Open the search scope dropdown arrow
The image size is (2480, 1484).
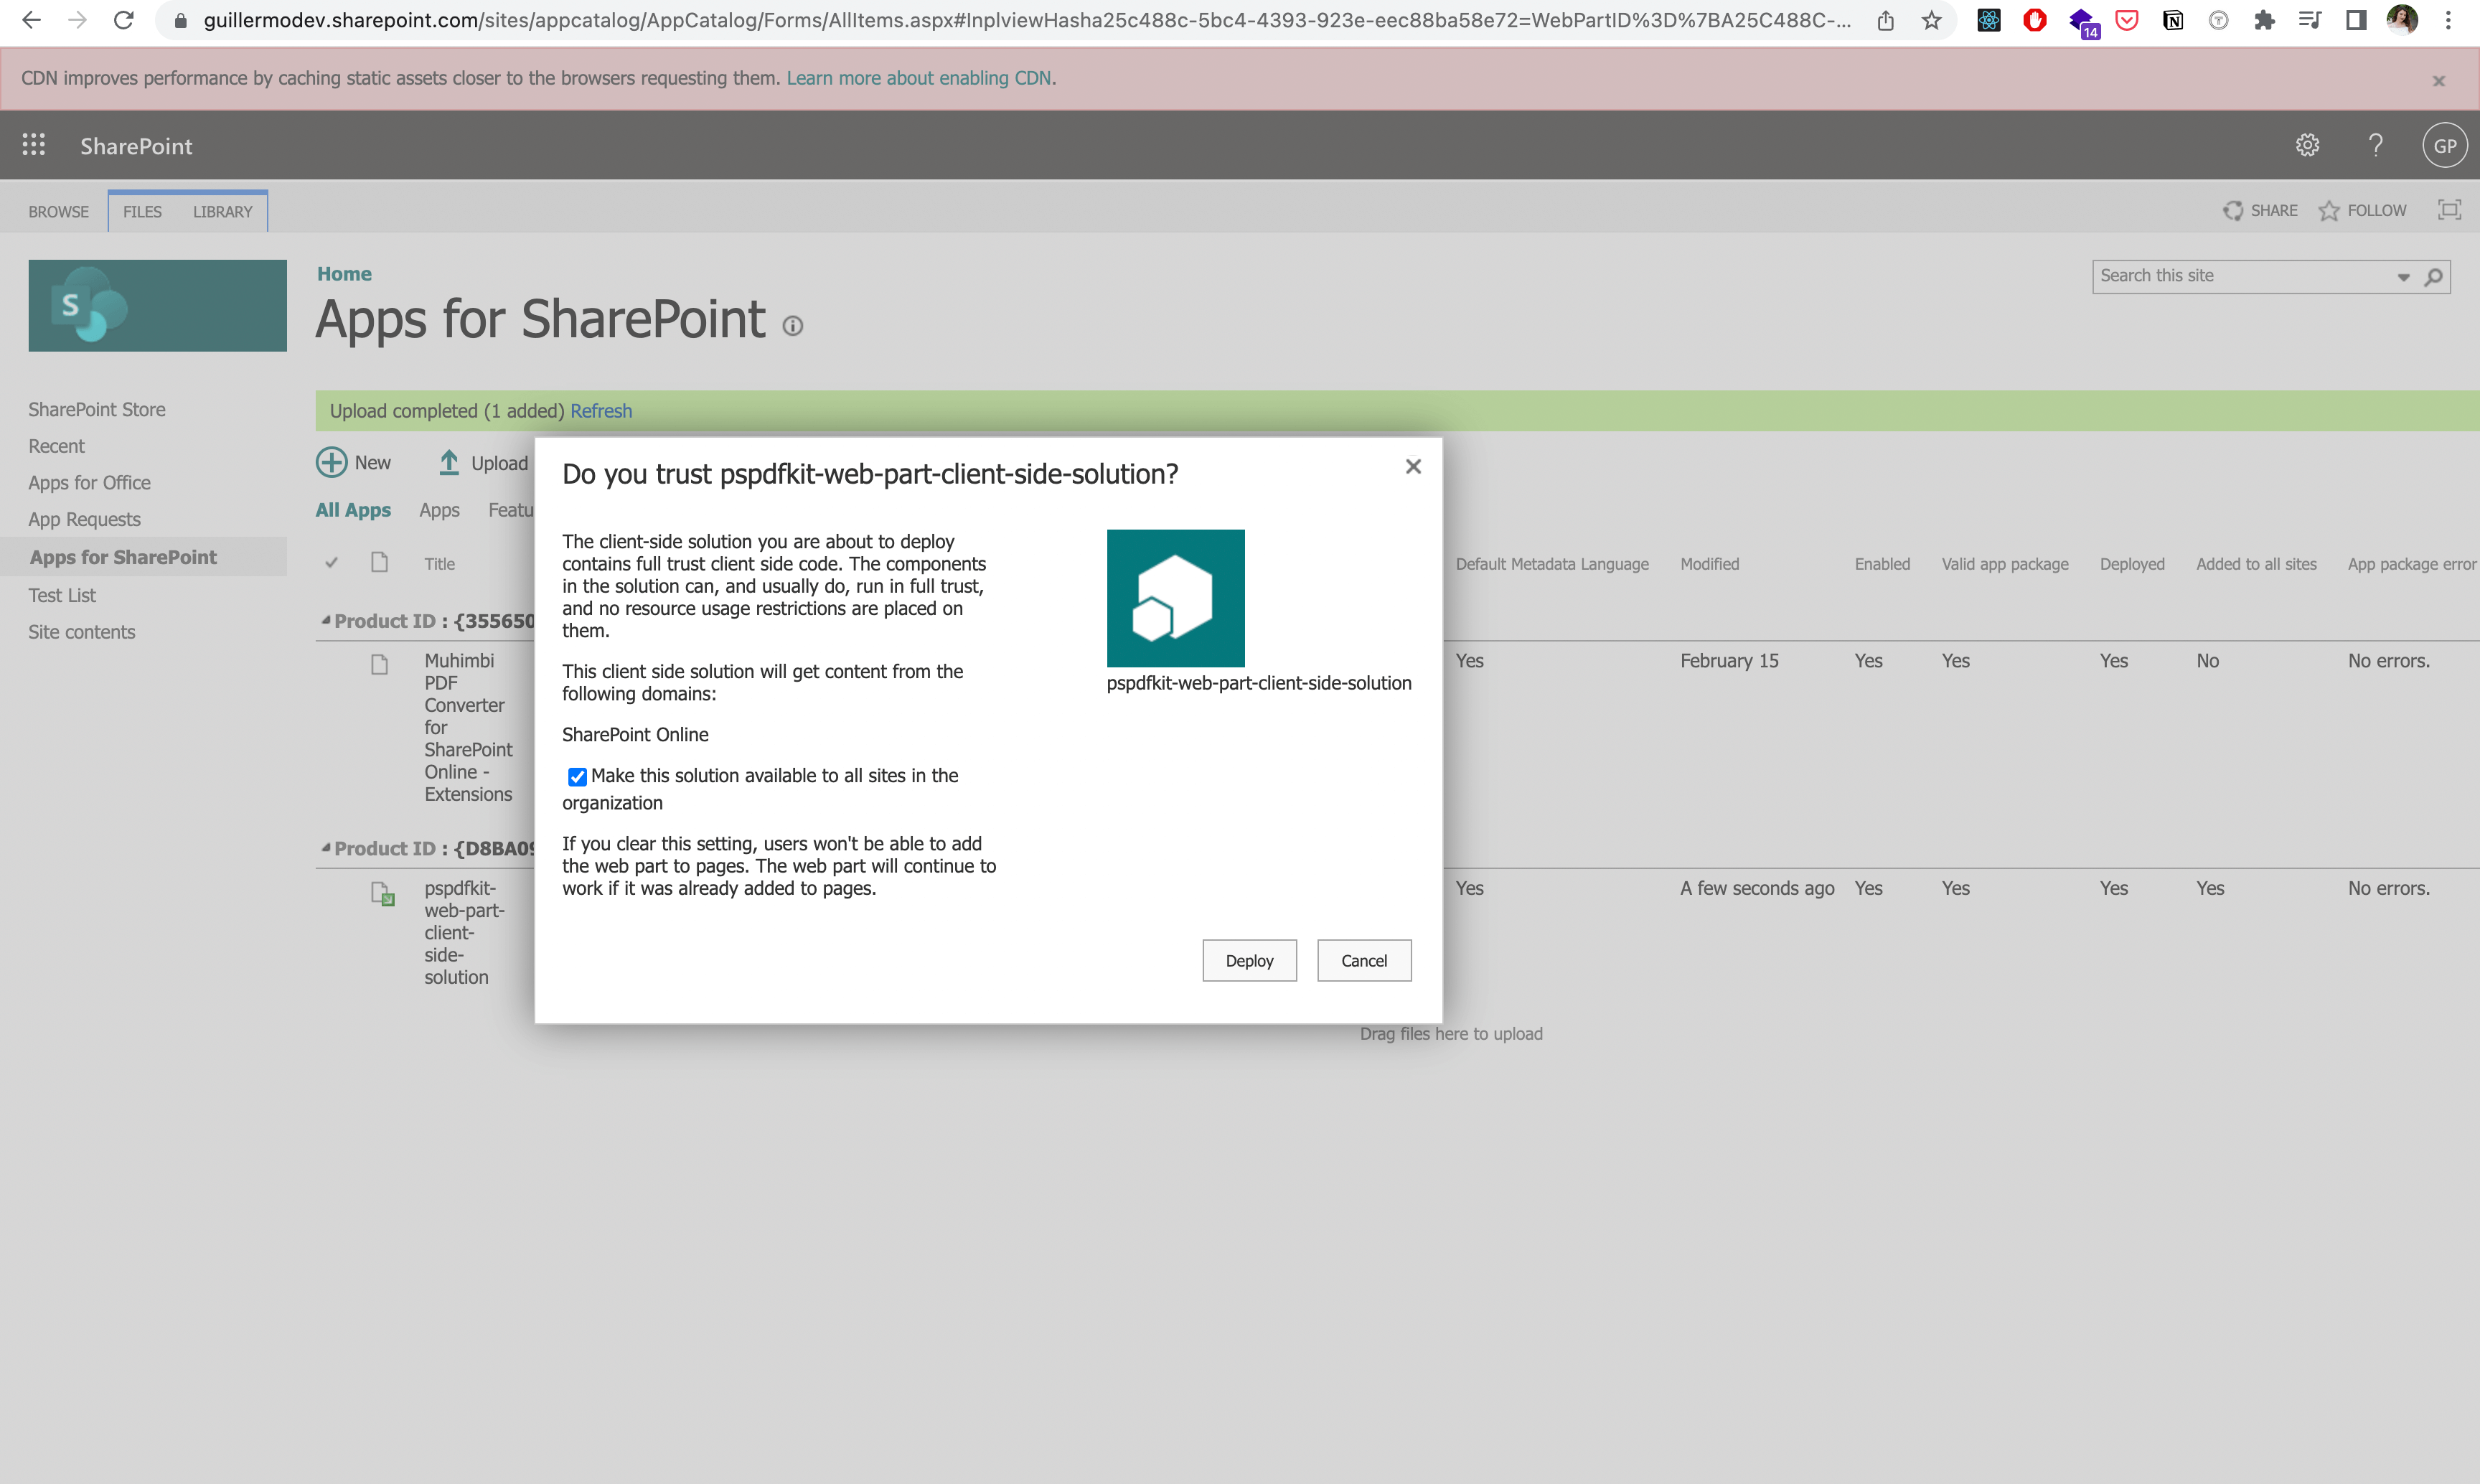click(2403, 277)
